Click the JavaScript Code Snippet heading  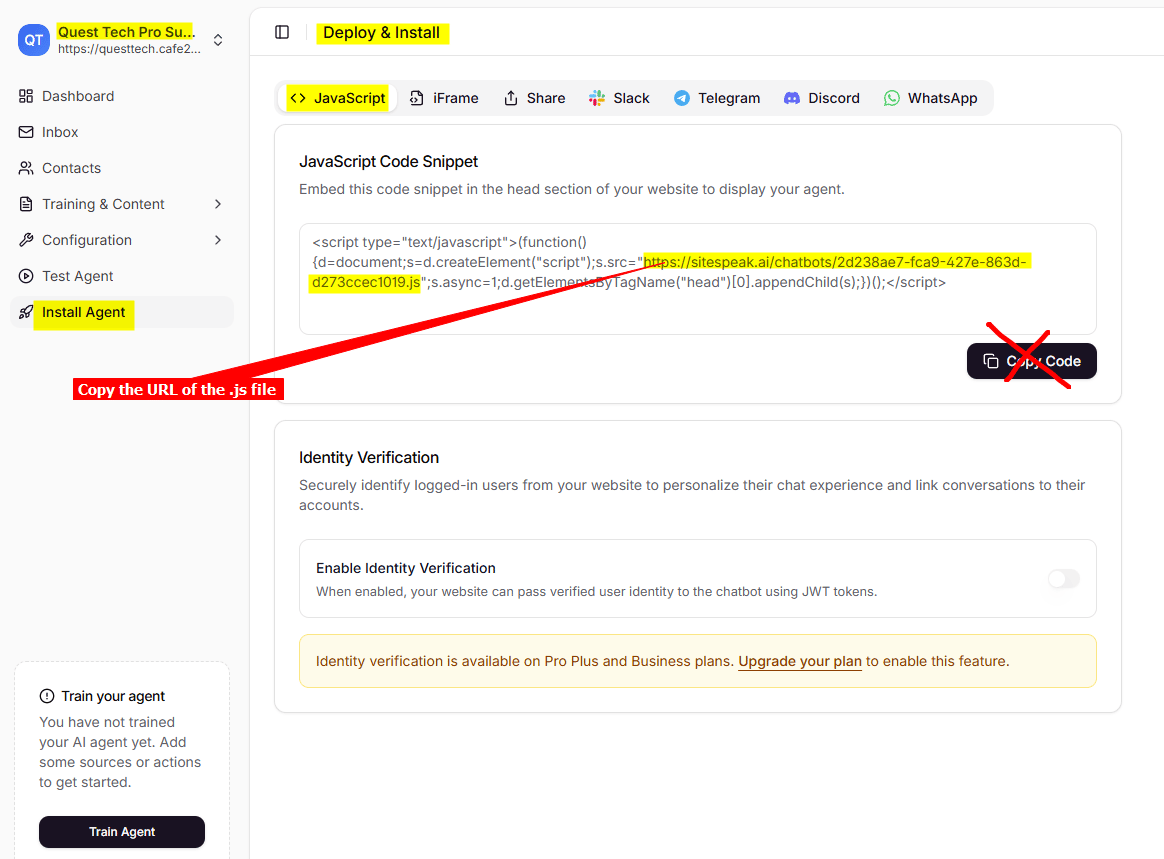(388, 161)
